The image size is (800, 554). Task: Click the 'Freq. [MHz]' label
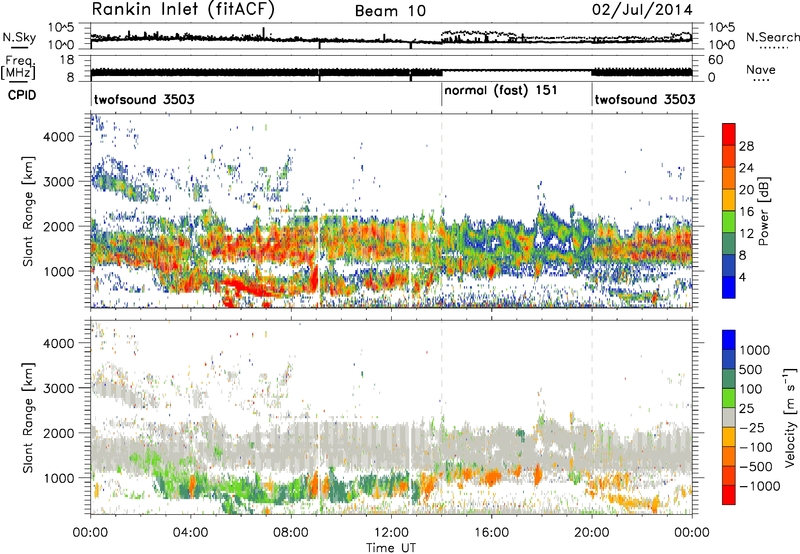(x=18, y=68)
